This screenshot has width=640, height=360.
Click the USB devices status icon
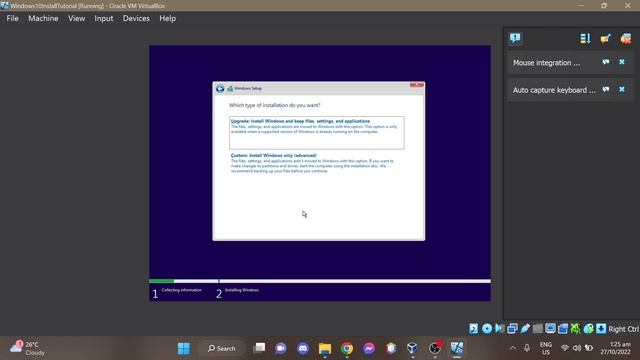525,329
